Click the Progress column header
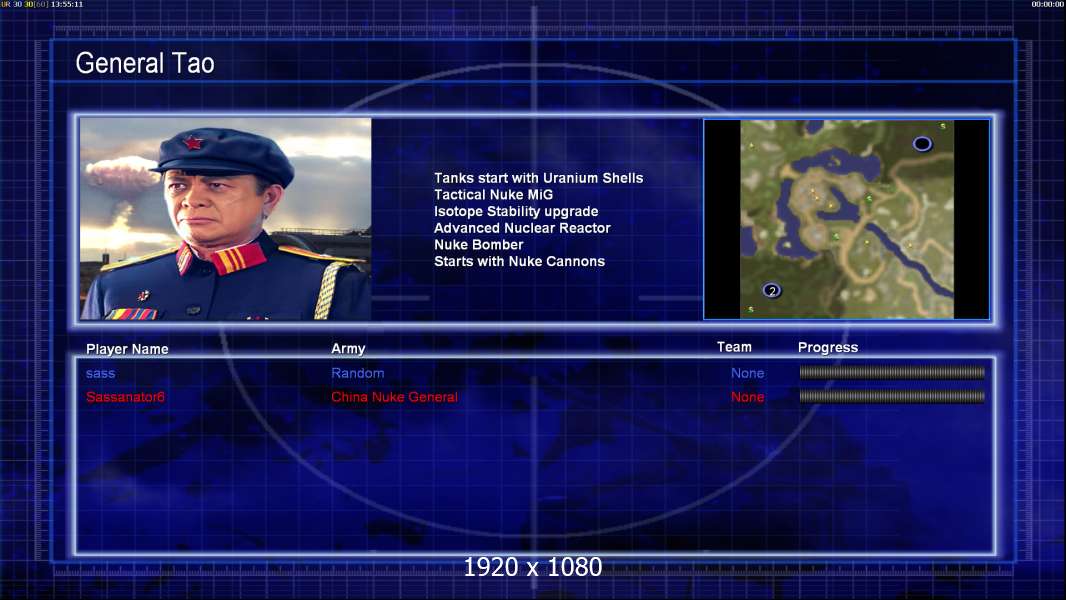Image resolution: width=1066 pixels, height=600 pixels. click(x=828, y=347)
